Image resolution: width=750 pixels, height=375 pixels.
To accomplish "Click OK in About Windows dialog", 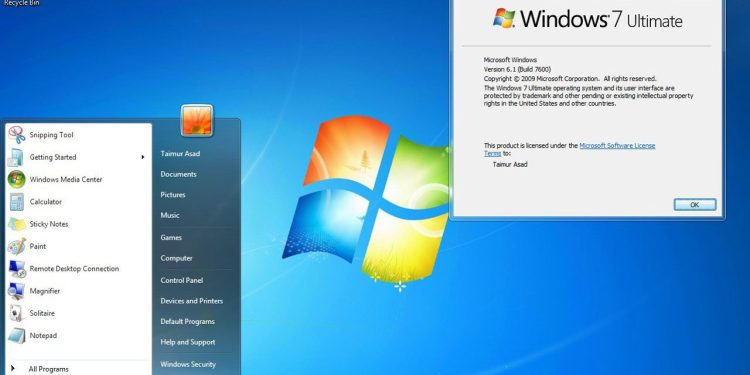I will pyautogui.click(x=695, y=205).
